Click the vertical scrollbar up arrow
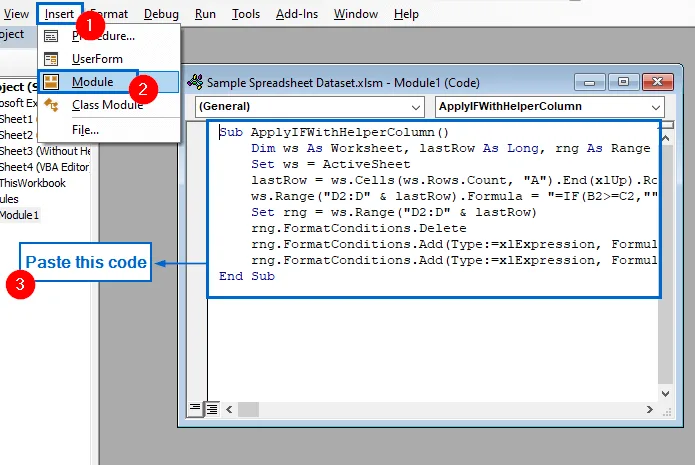The image size is (695, 465). (x=665, y=138)
